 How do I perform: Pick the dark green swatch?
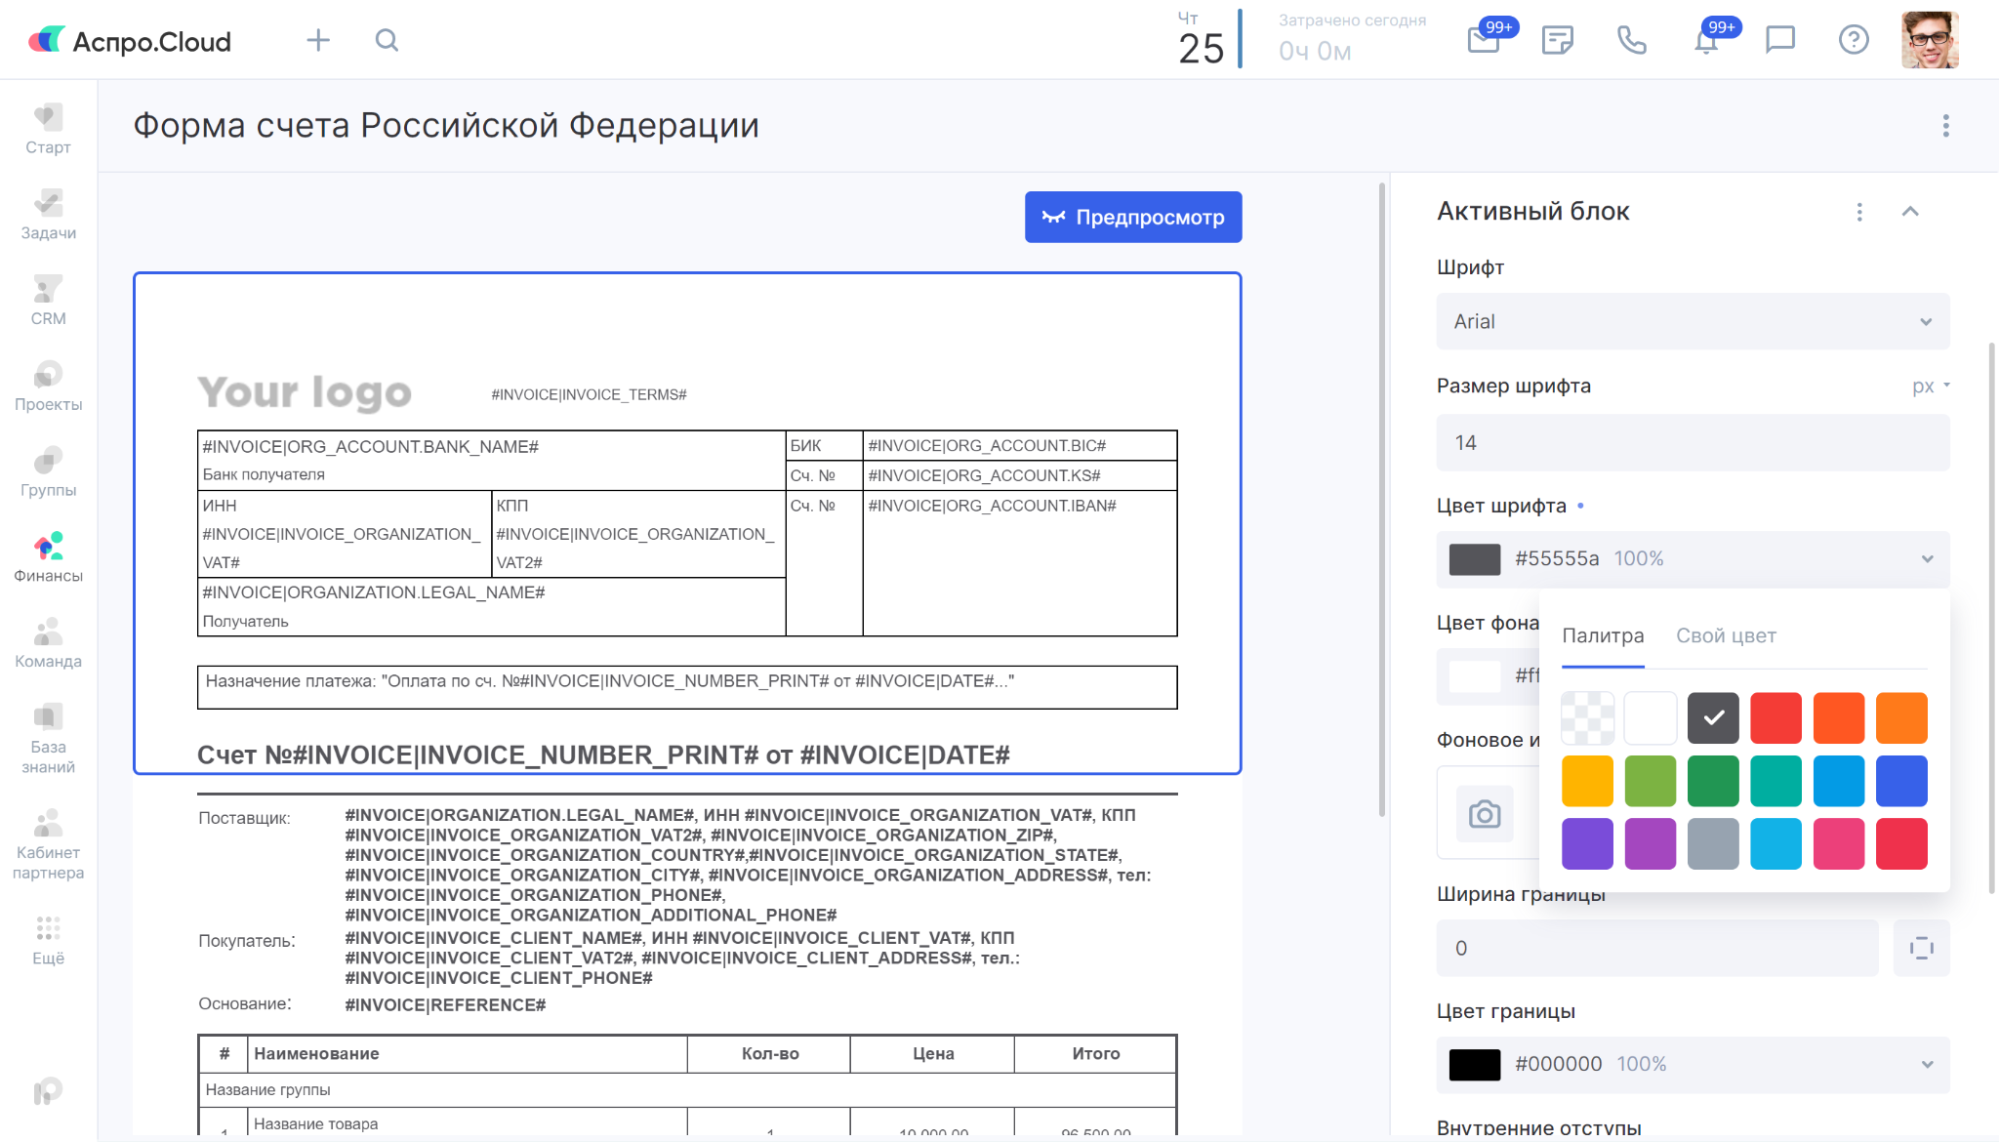(1713, 781)
